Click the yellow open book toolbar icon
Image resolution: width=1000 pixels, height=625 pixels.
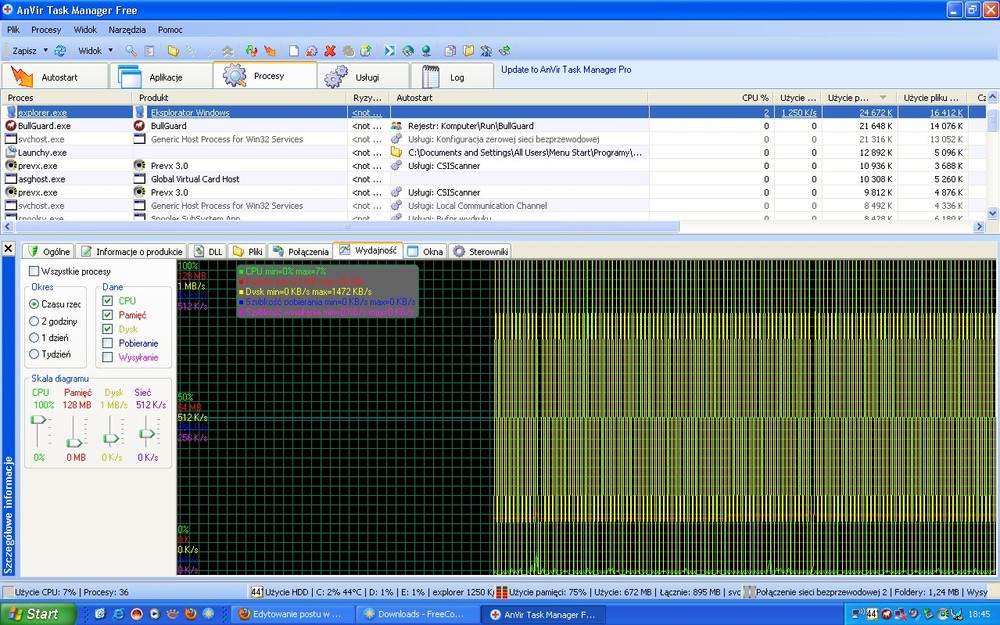468,50
